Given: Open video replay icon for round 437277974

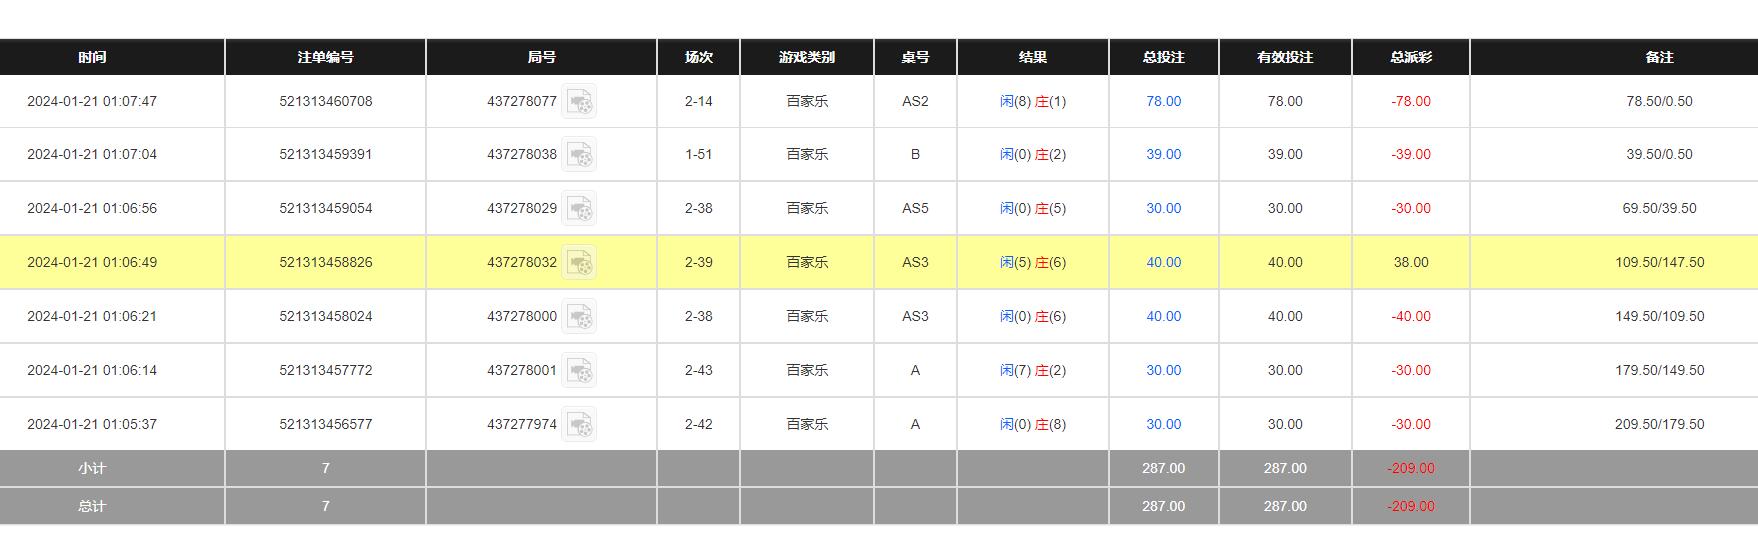Looking at the screenshot, I should pos(579,425).
